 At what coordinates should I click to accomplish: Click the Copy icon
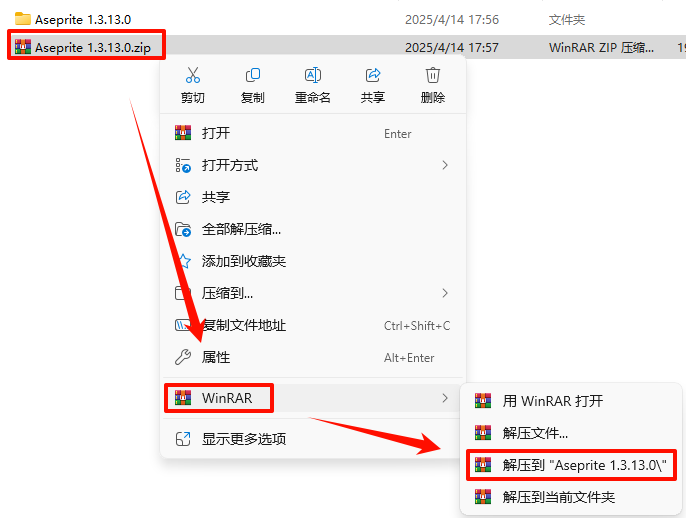pyautogui.click(x=252, y=75)
